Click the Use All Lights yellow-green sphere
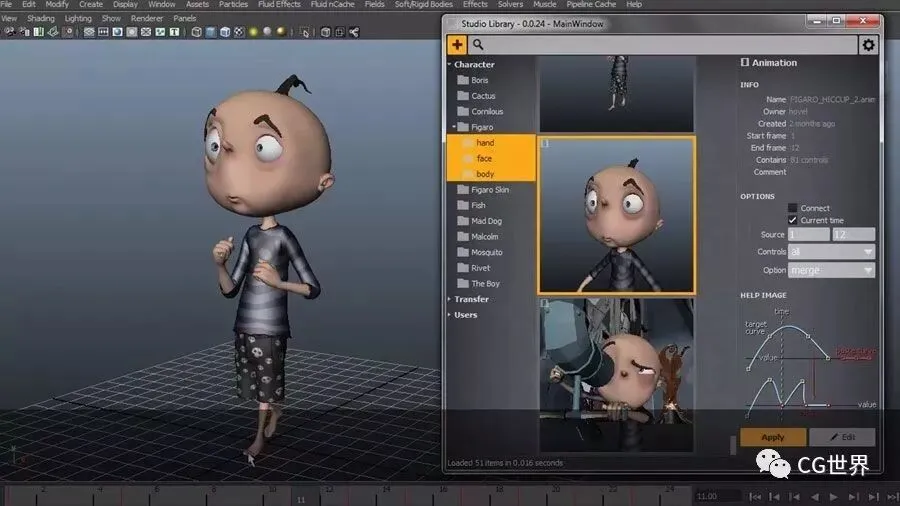Viewport: 900px width, 506px height. pos(253,32)
